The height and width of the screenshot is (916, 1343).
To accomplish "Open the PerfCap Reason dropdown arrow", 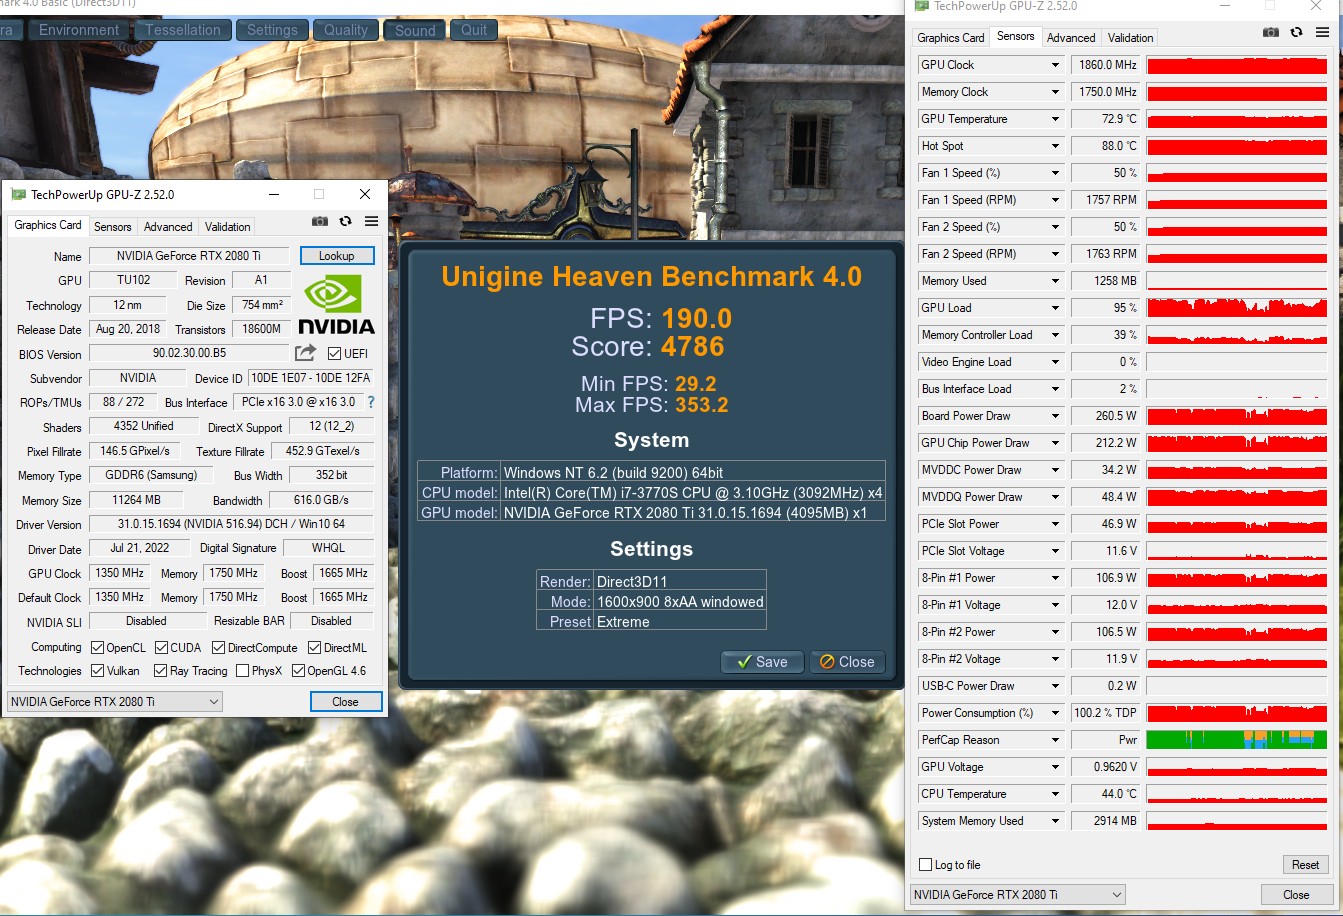I will click(1055, 740).
